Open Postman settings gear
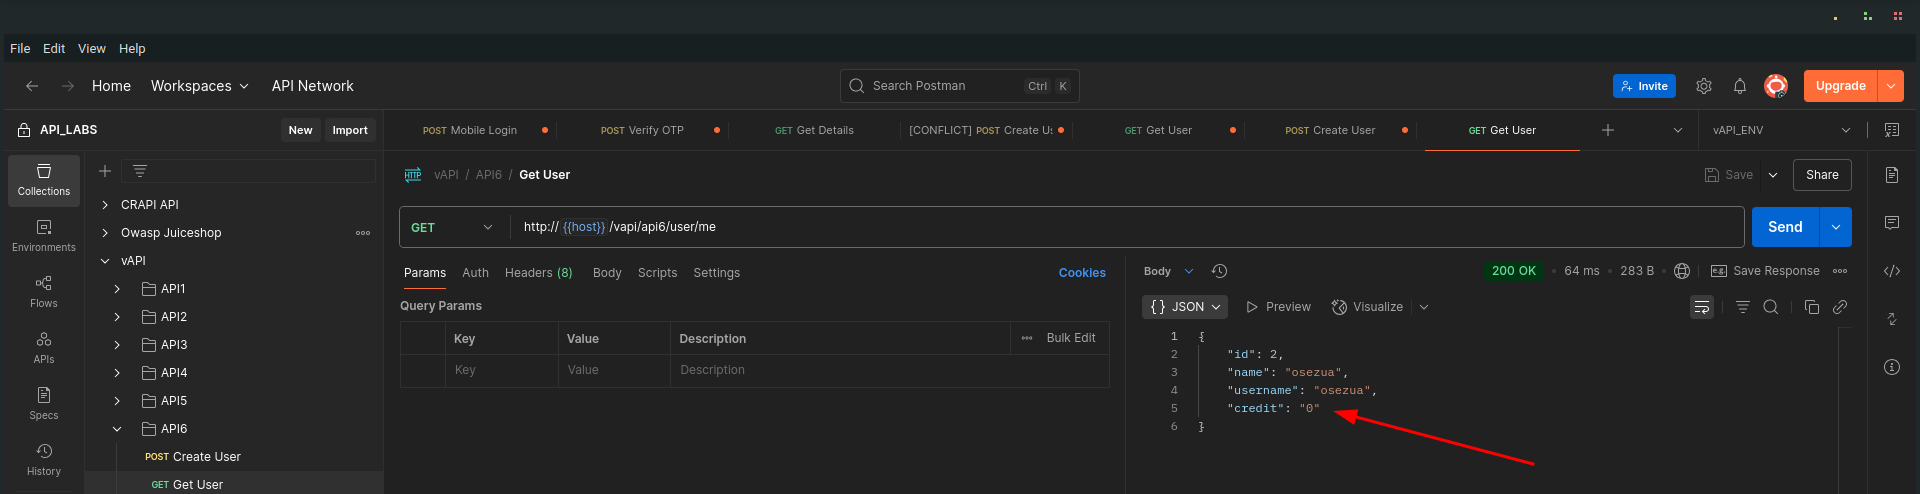Viewport: 1920px width, 494px height. click(1704, 86)
